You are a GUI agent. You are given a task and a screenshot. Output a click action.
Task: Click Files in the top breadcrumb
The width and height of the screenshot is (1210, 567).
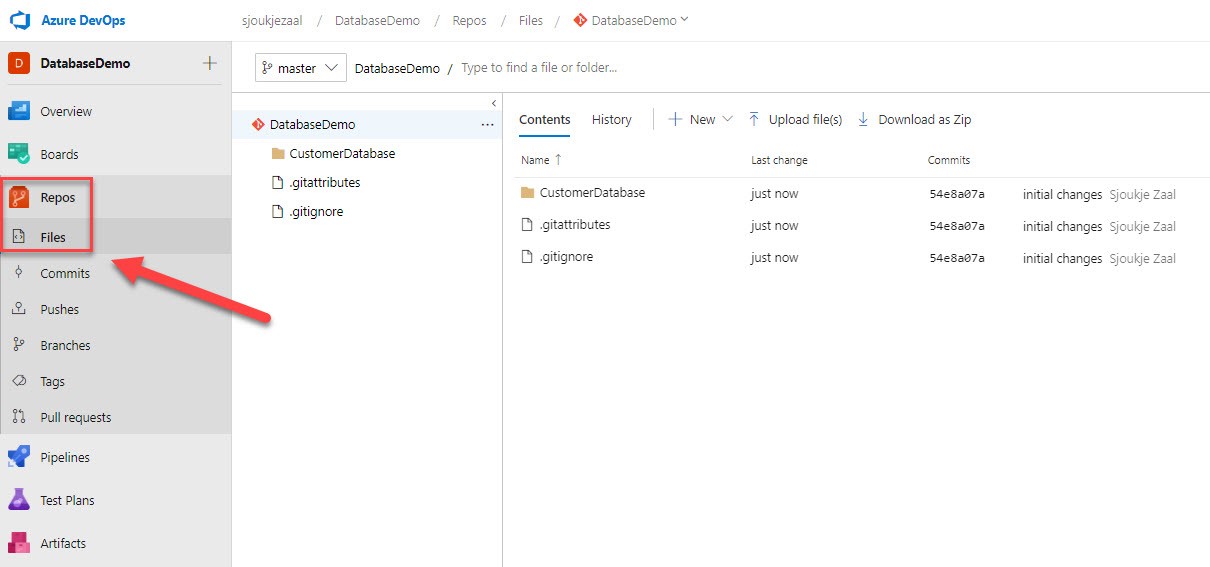pos(531,20)
